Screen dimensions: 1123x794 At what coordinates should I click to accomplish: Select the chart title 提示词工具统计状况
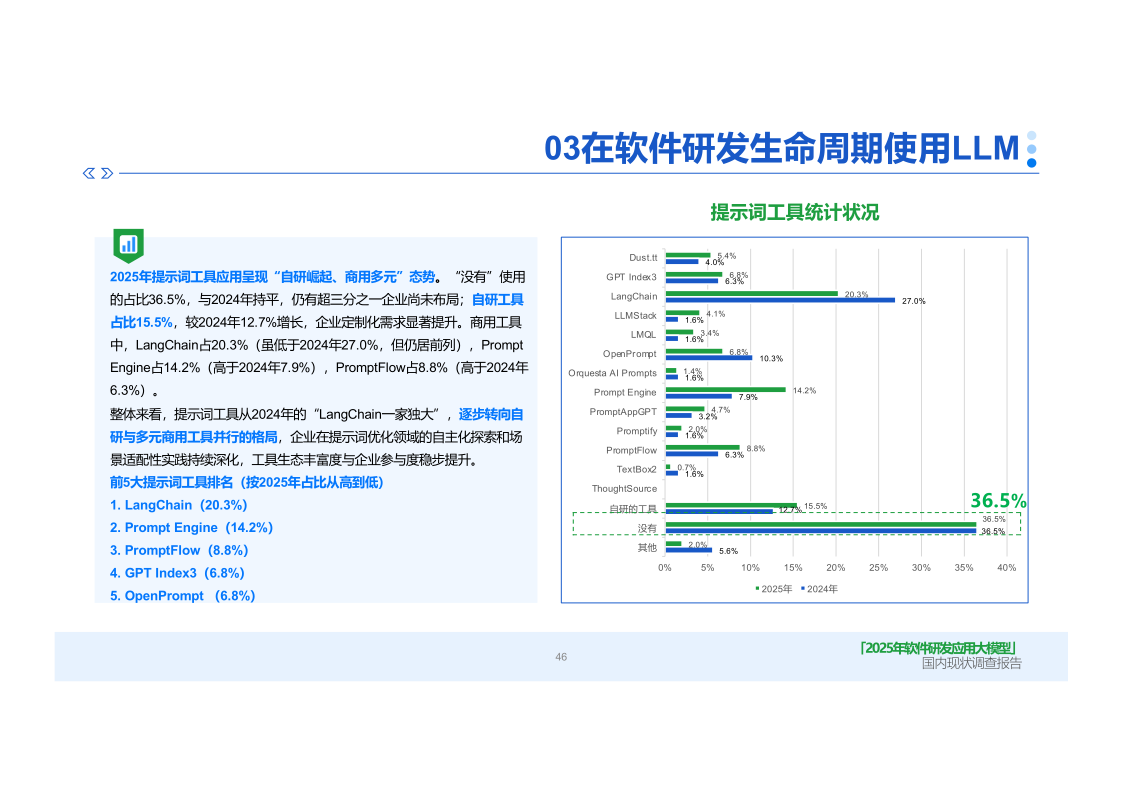(794, 213)
